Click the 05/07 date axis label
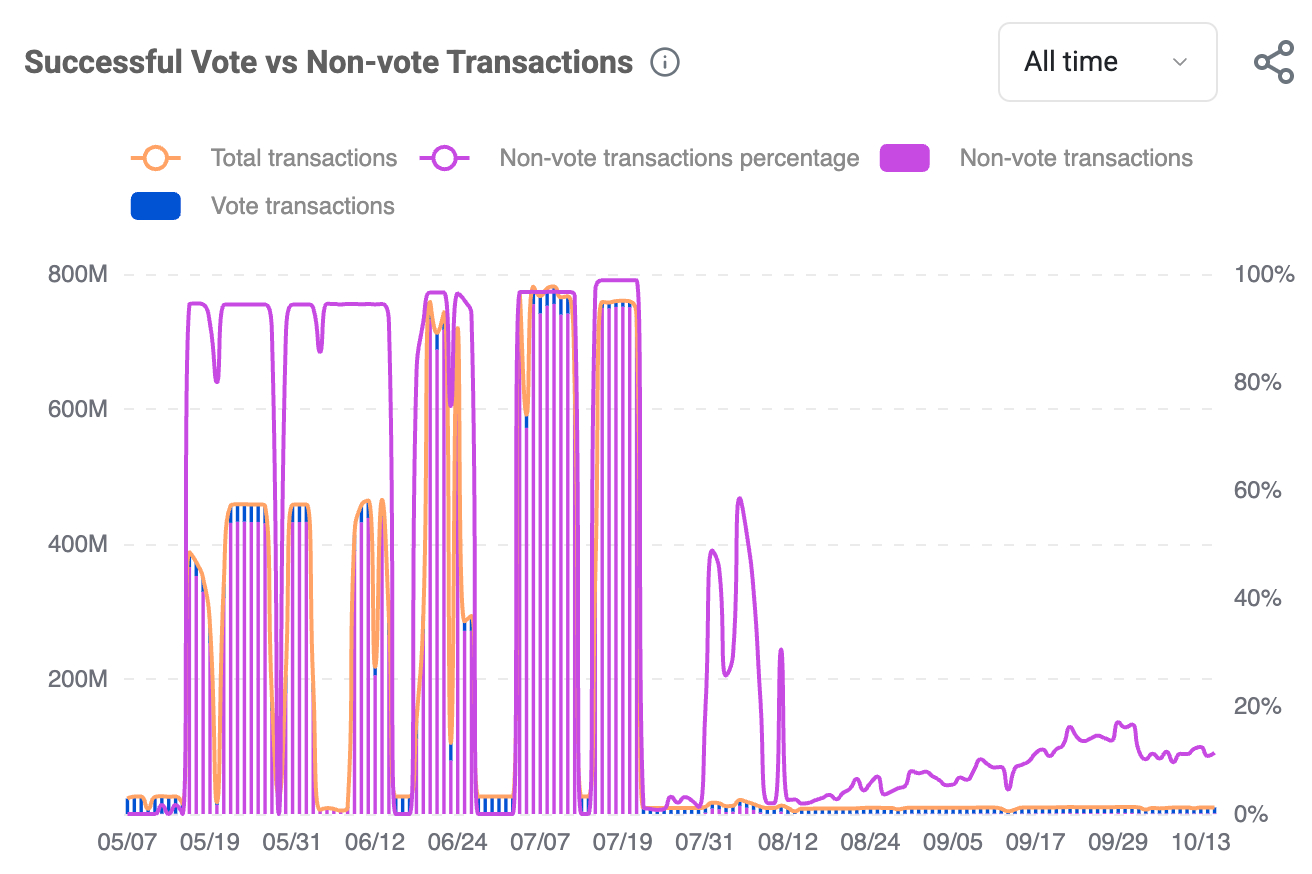 (127, 842)
